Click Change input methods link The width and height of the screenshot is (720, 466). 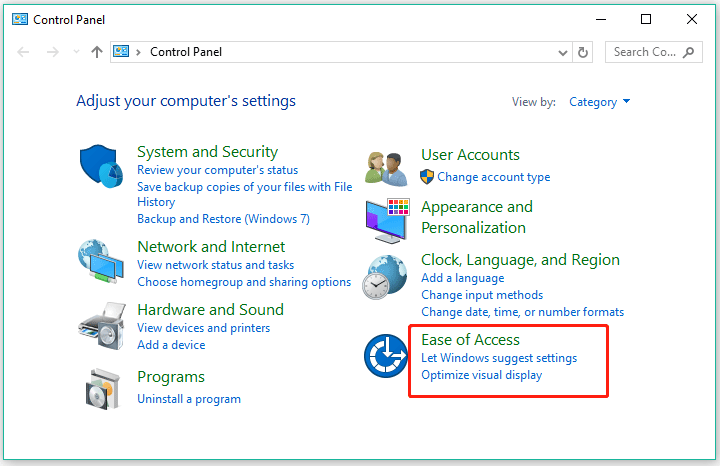pyautogui.click(x=482, y=295)
